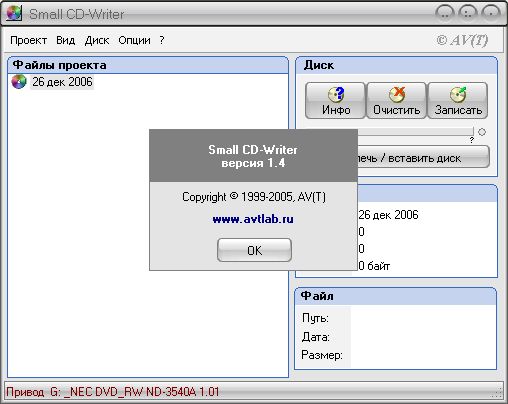Click the Дата: label
This screenshot has height=404, width=508.
(315, 337)
